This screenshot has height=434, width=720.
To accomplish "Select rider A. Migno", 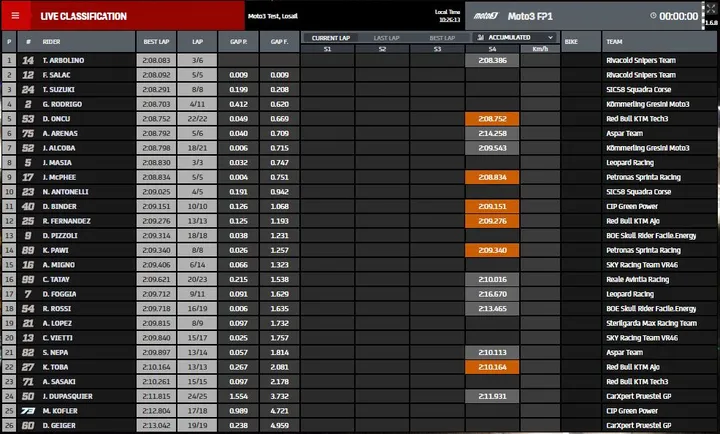I will pyautogui.click(x=58, y=265).
